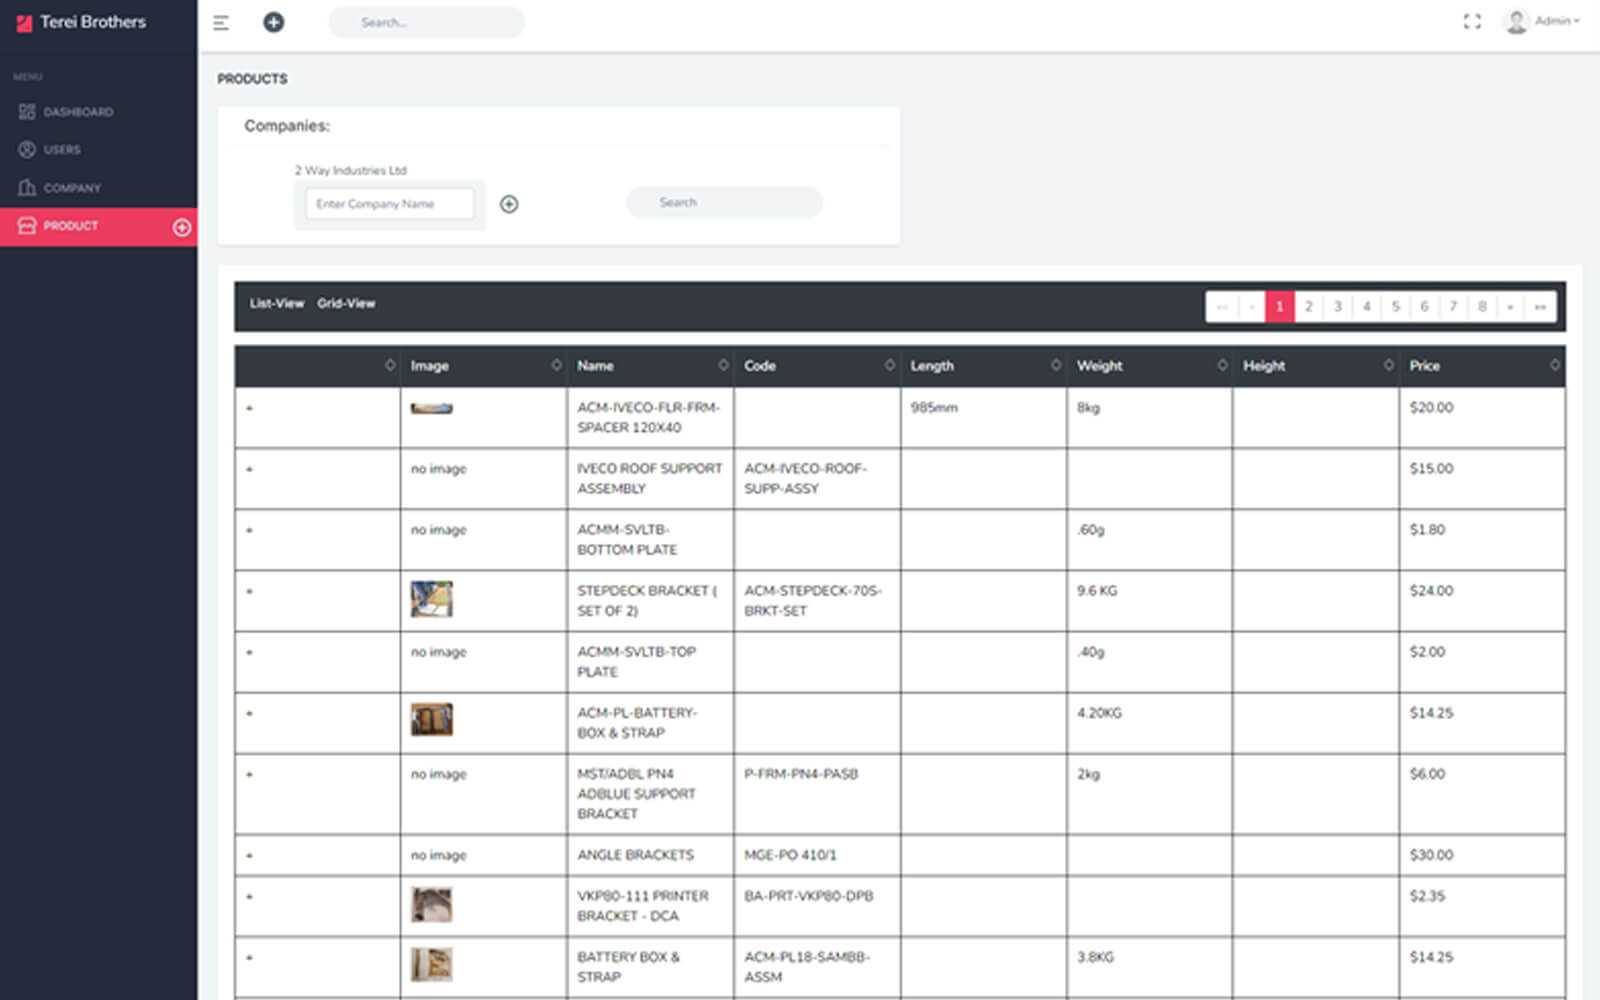The image size is (1600, 1000).
Task: Go to Company in the sidebar
Action: coord(71,188)
